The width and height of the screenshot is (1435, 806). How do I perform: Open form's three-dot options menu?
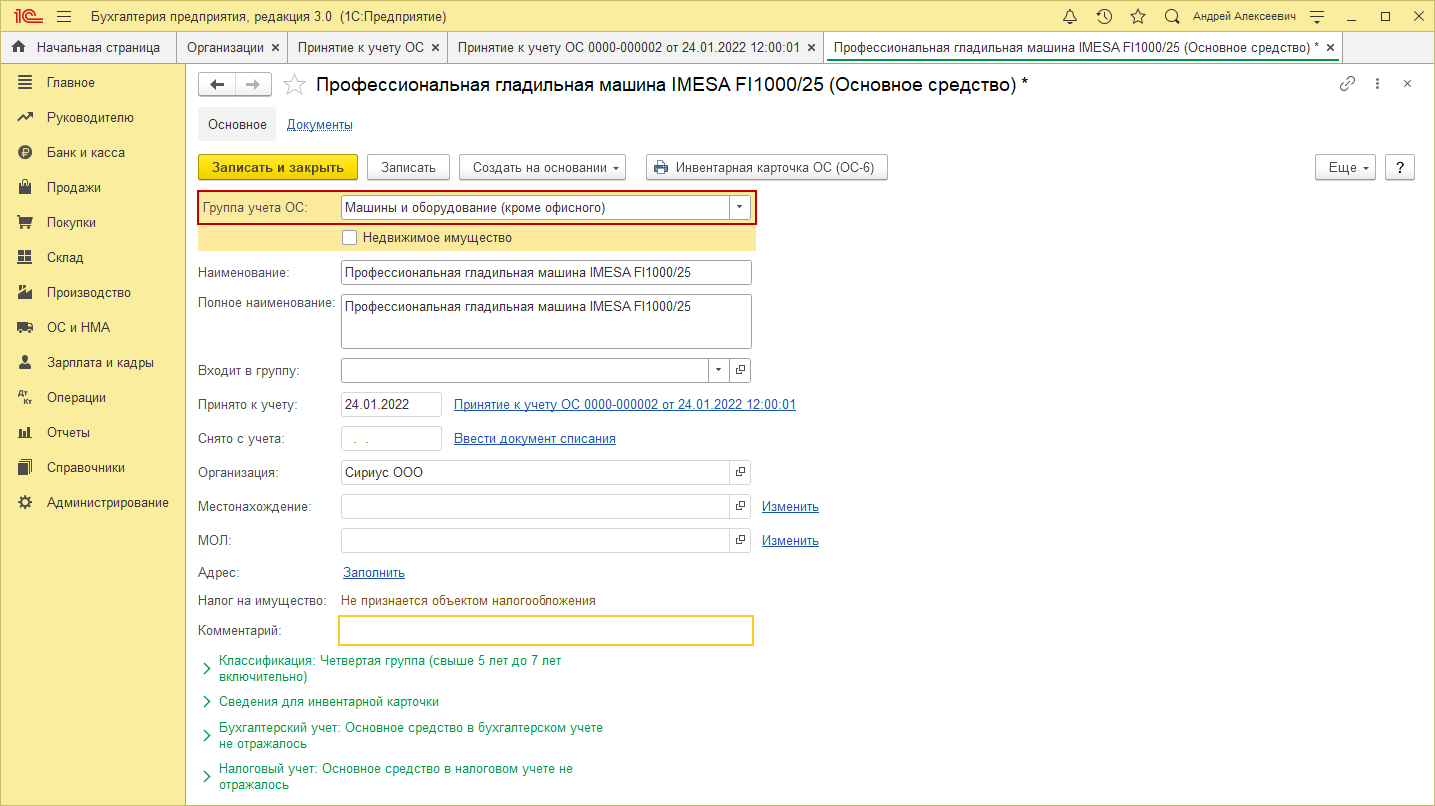click(1377, 84)
